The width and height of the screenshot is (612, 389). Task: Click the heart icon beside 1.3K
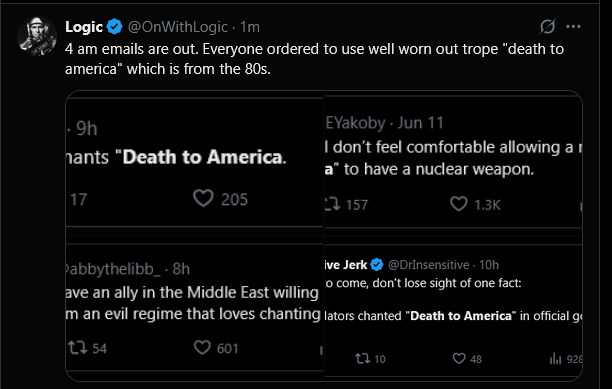coord(459,204)
